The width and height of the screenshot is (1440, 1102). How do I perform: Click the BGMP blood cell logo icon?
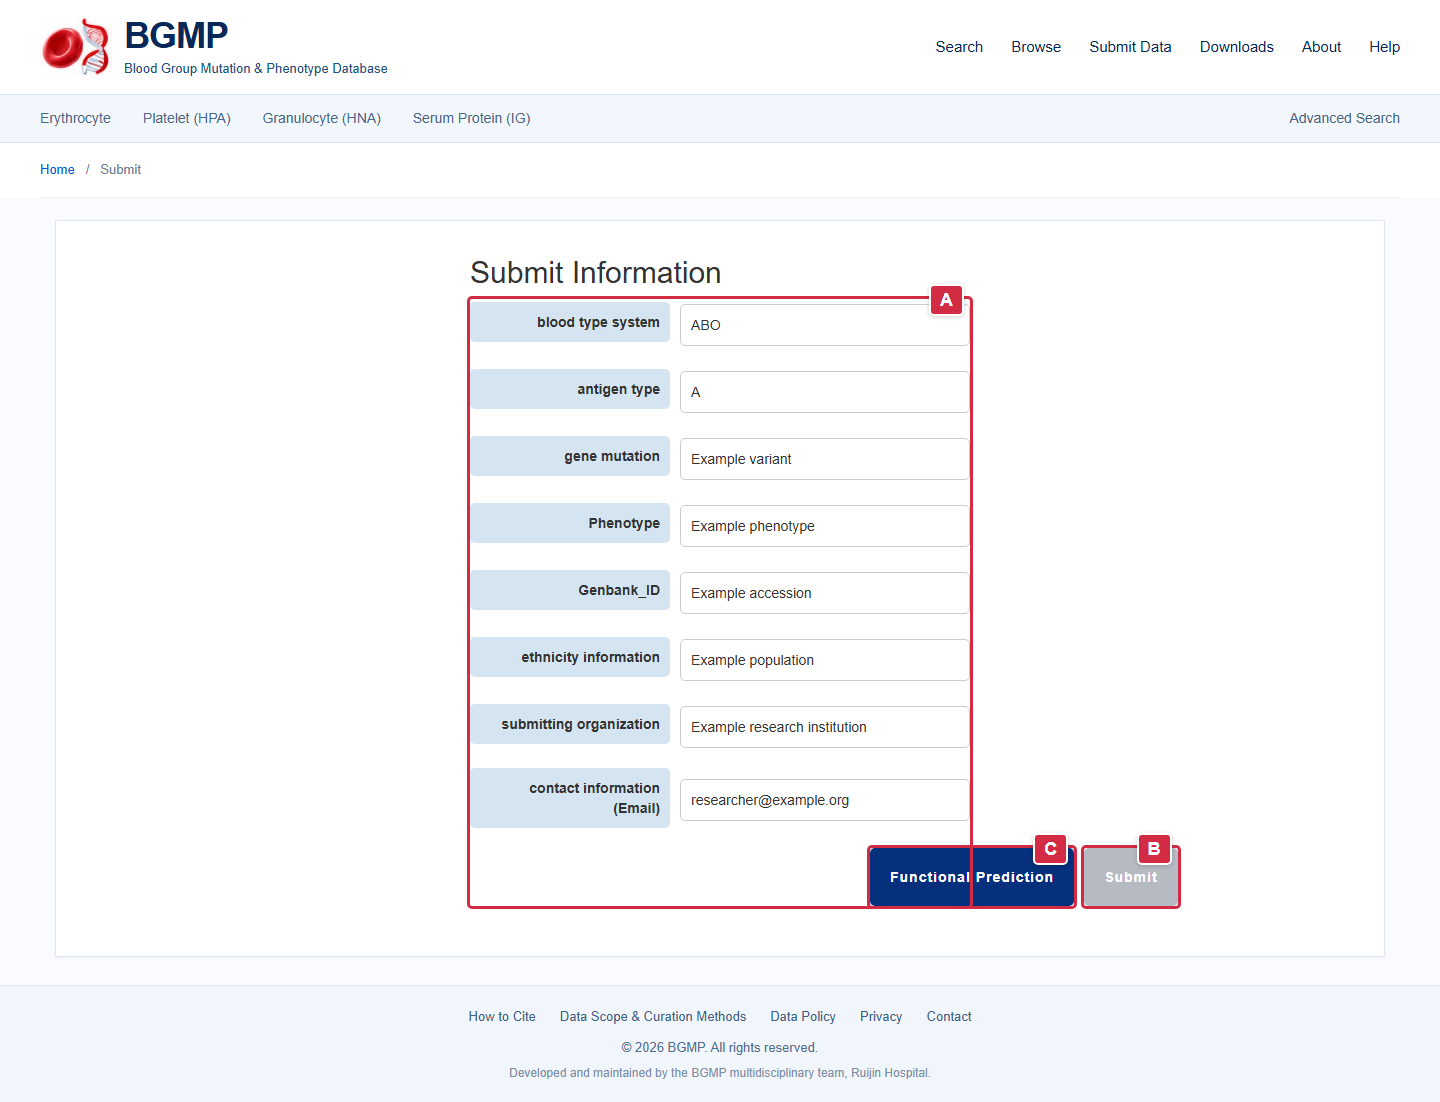coord(75,47)
